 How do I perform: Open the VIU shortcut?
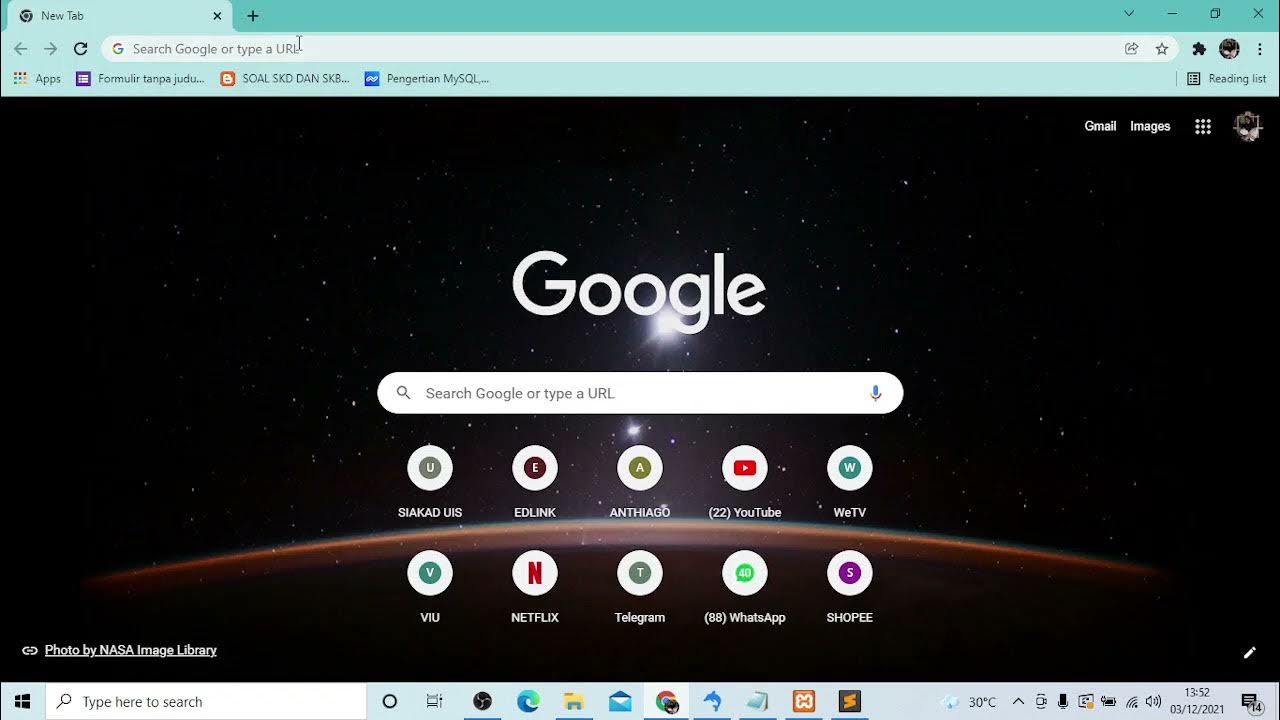coord(430,589)
